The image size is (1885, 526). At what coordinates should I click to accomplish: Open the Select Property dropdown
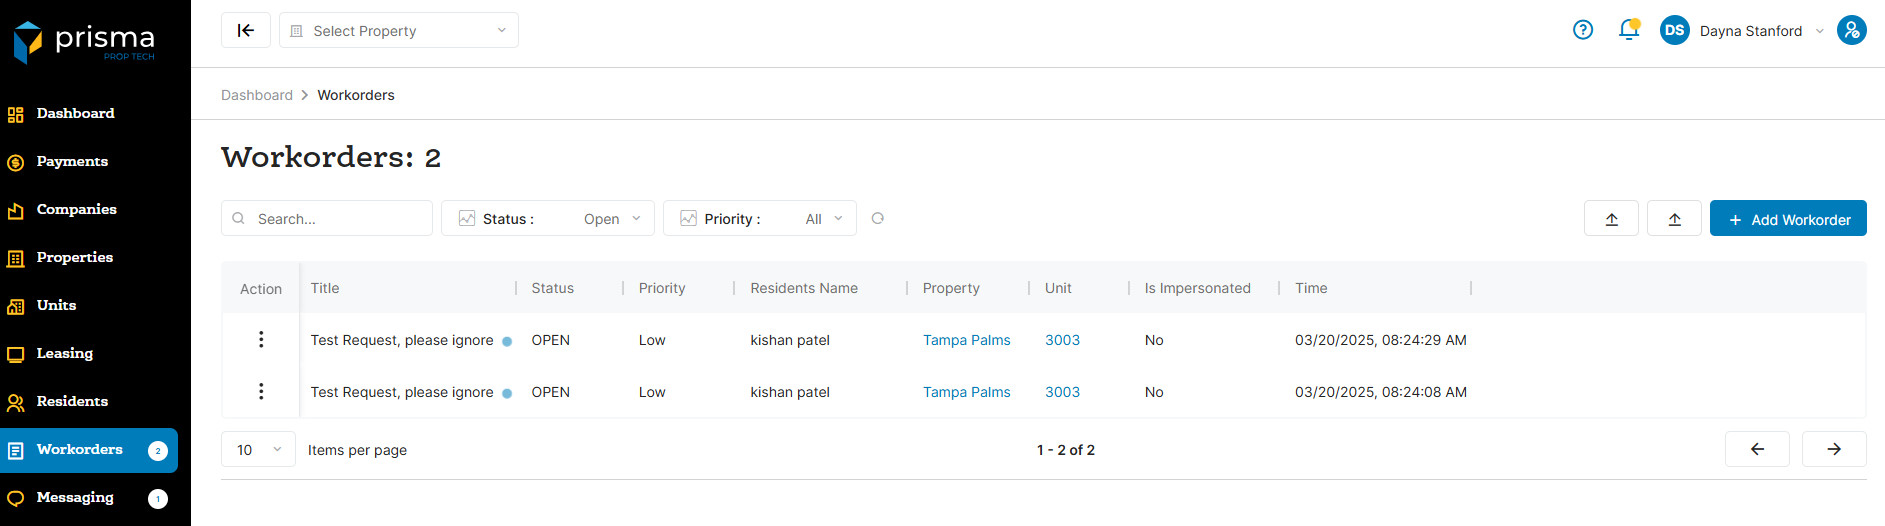(398, 31)
